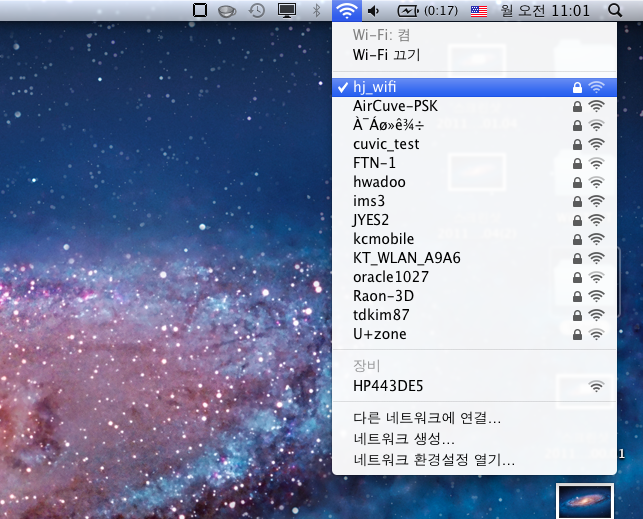
Task: Connect to AirCuve-PSK network
Action: pyautogui.click(x=474, y=106)
